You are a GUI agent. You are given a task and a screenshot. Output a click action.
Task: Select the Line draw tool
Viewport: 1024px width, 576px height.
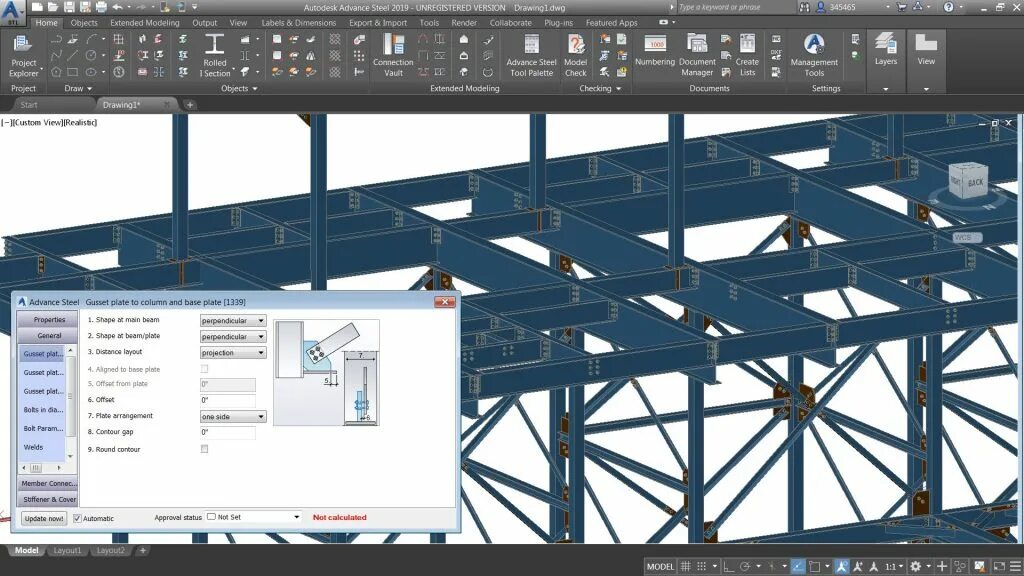coord(72,56)
